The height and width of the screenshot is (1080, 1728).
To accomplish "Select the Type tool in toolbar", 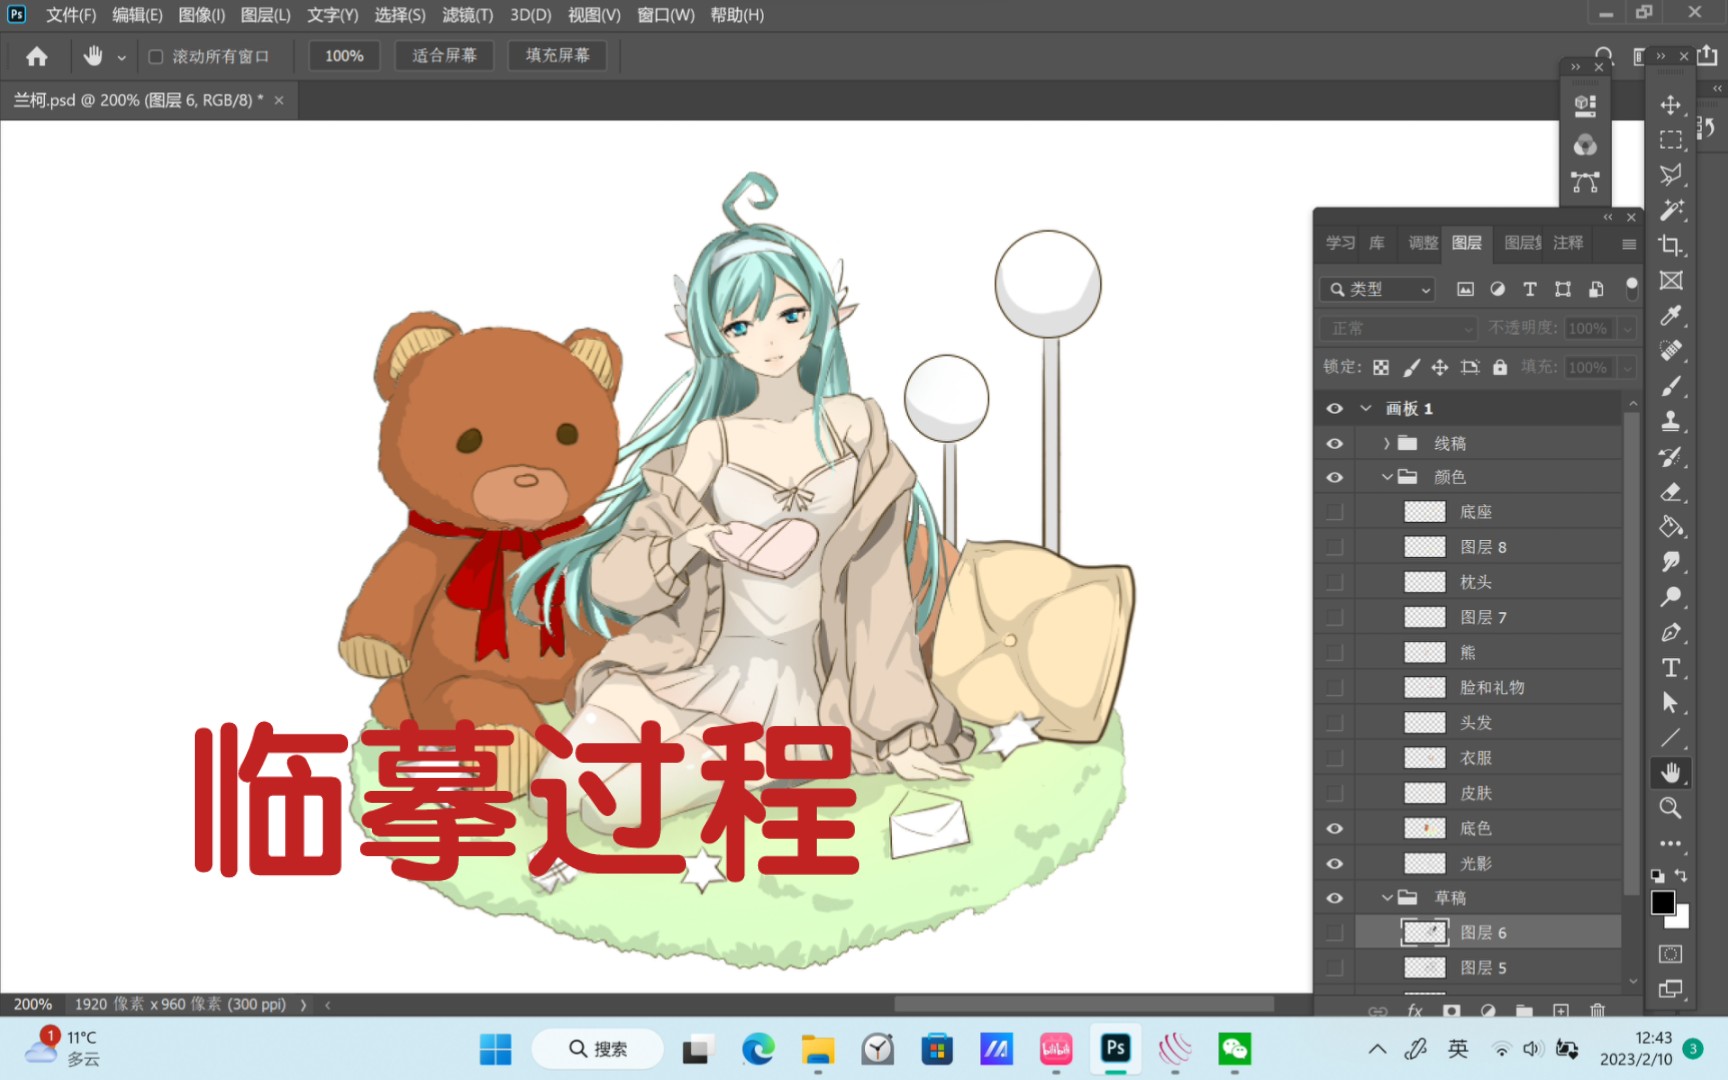I will coord(1670,668).
